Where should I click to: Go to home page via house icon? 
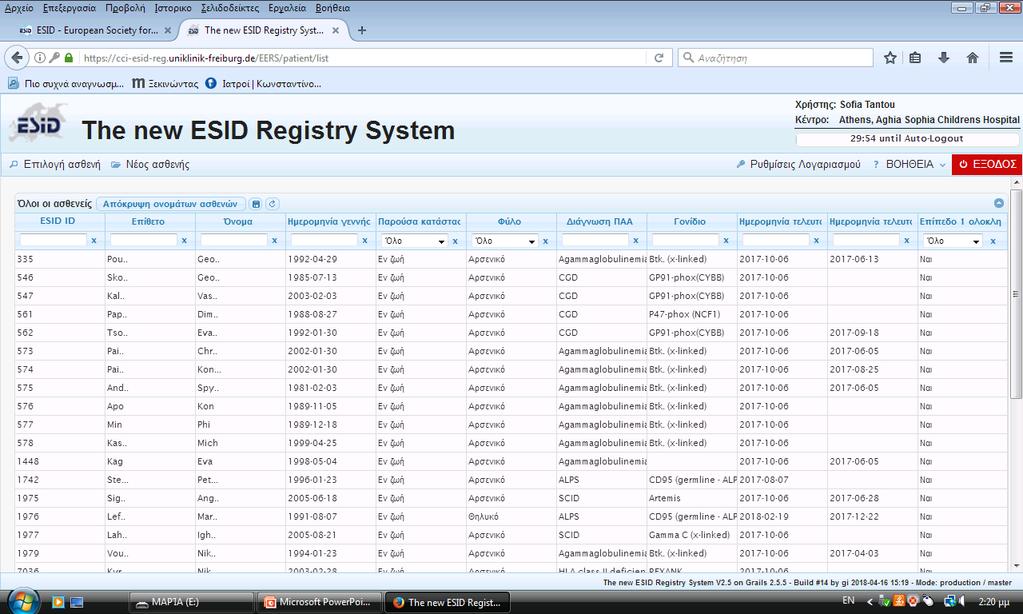pyautogui.click(x=972, y=57)
